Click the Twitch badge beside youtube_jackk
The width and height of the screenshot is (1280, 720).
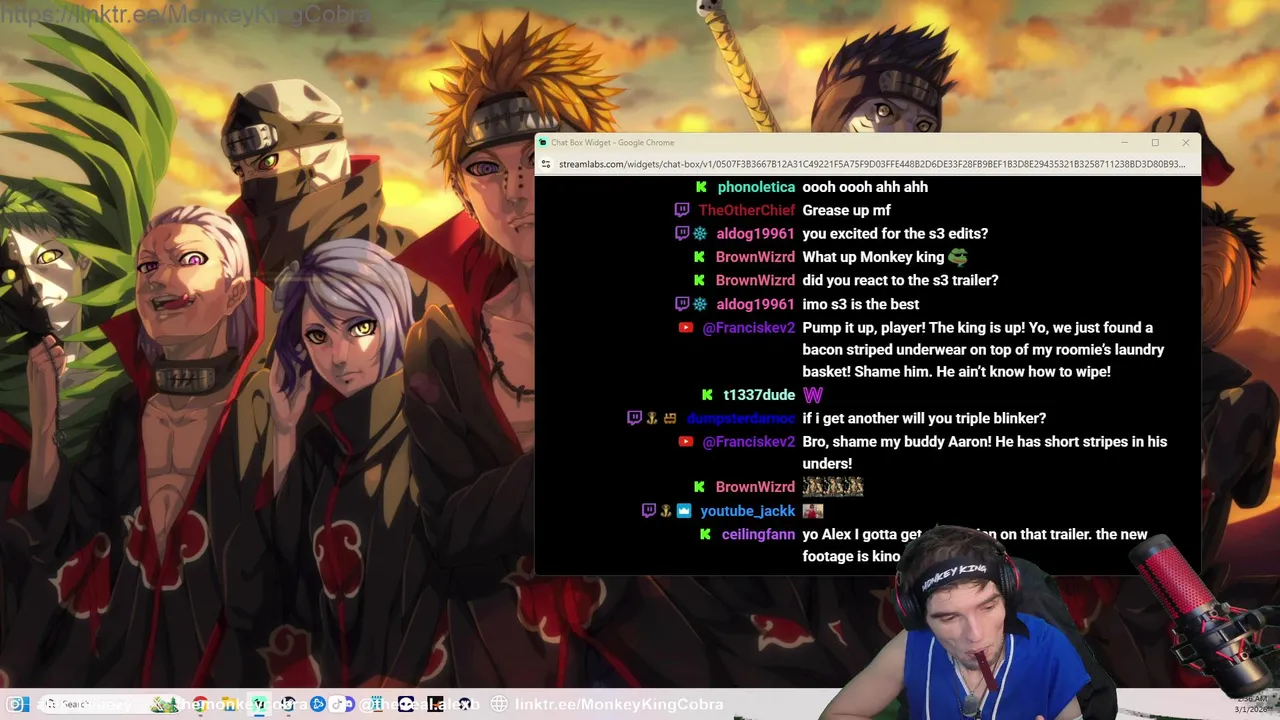(x=648, y=510)
